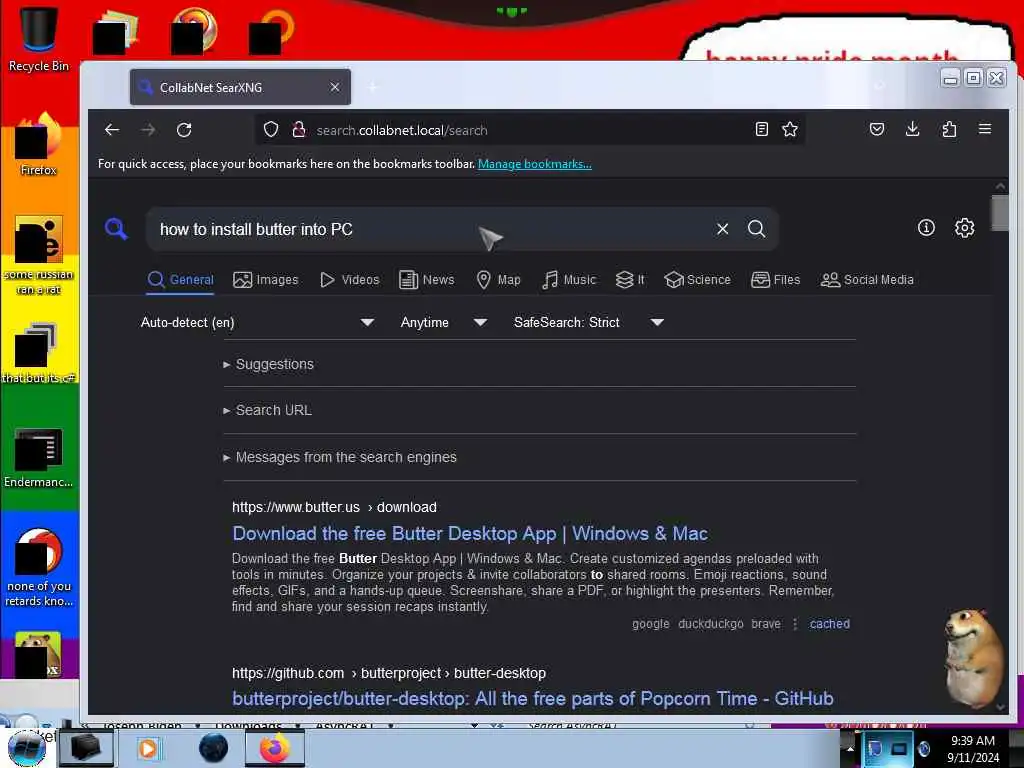
Task: Open the extensions puzzle icon
Action: pyautogui.click(x=950, y=129)
